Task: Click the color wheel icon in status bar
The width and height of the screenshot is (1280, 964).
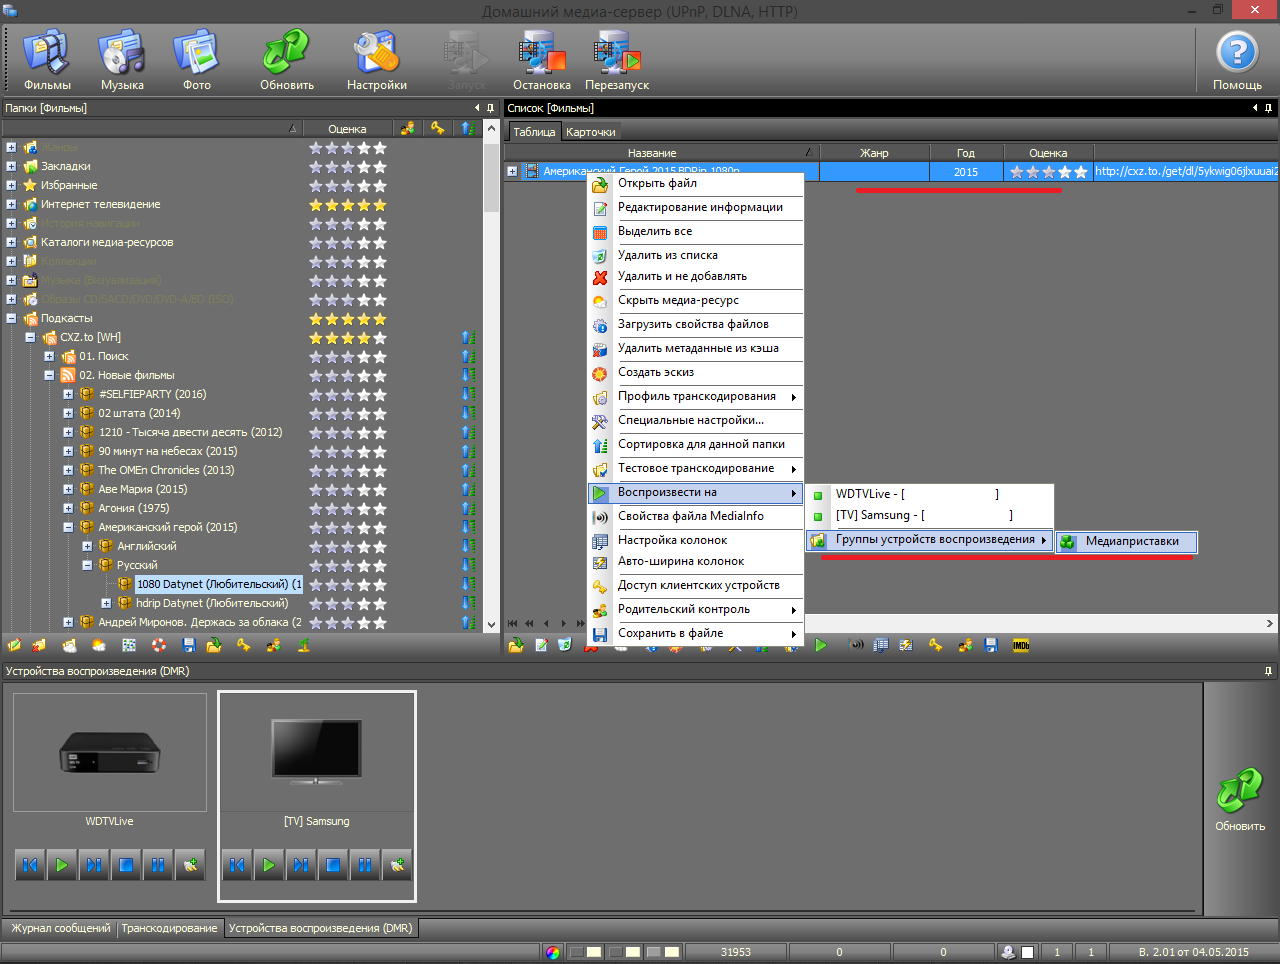Action: point(553,952)
